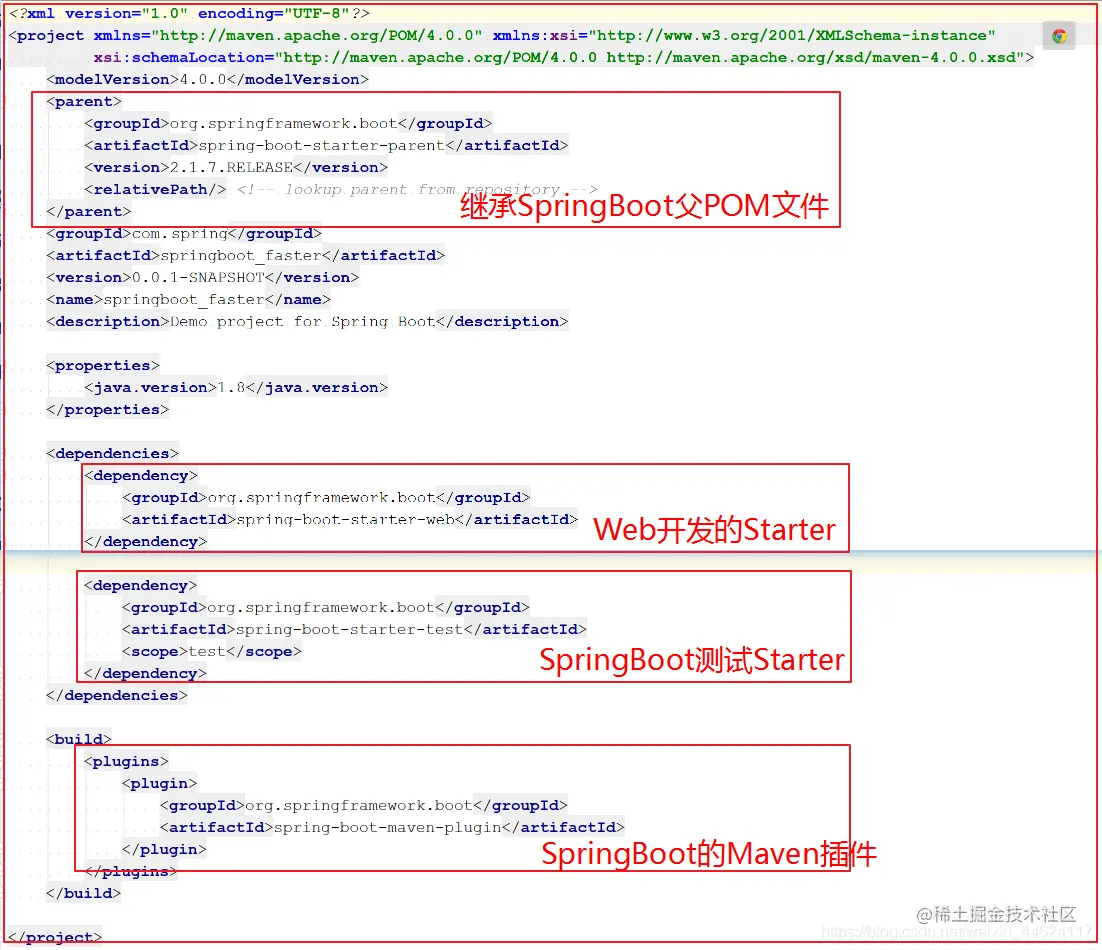Click the blog.csdn.net watermark link

click(x=957, y=932)
